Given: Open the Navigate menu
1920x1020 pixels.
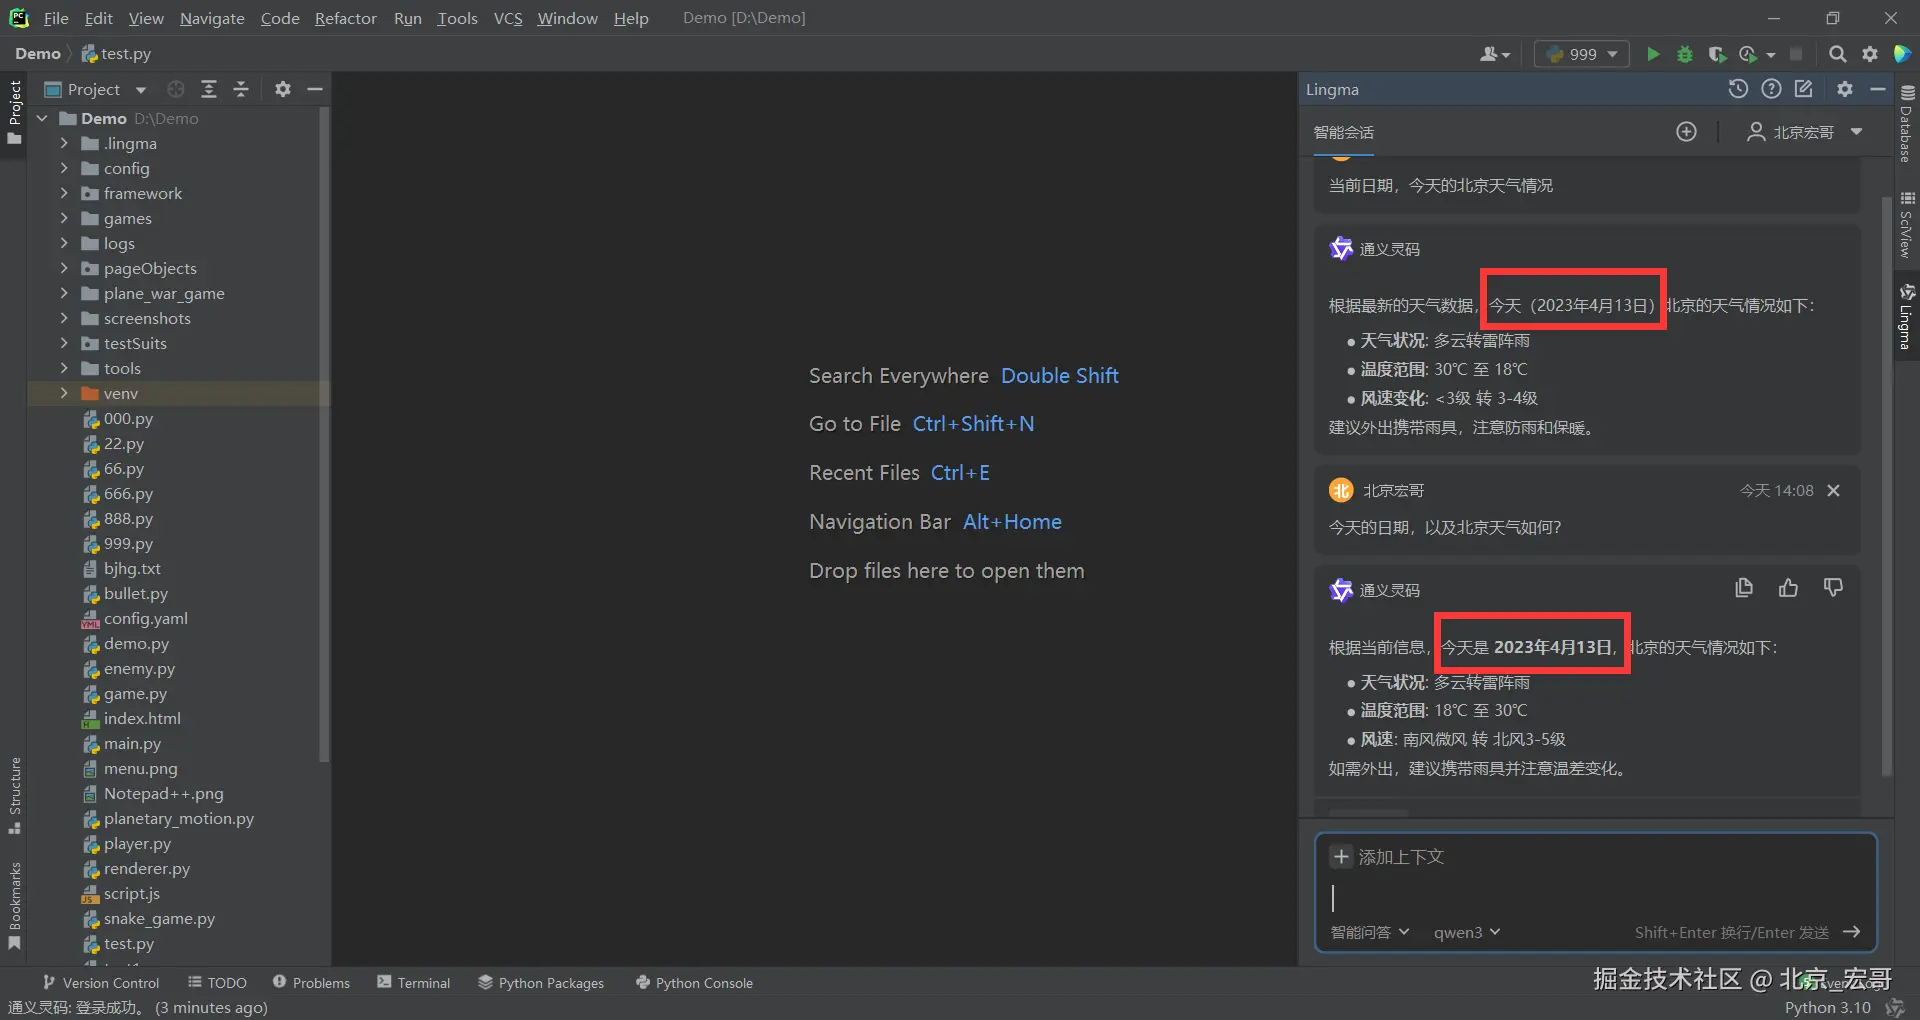Looking at the screenshot, I should (x=212, y=18).
